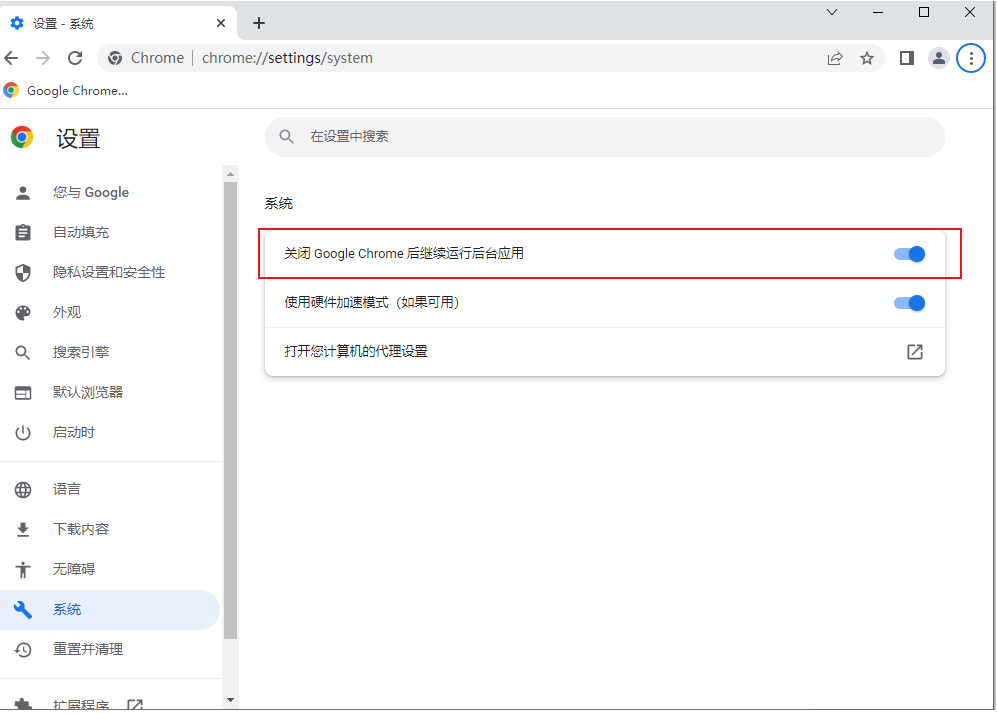Open a new tab with plus button
This screenshot has height=714, width=997.
pyautogui.click(x=259, y=24)
